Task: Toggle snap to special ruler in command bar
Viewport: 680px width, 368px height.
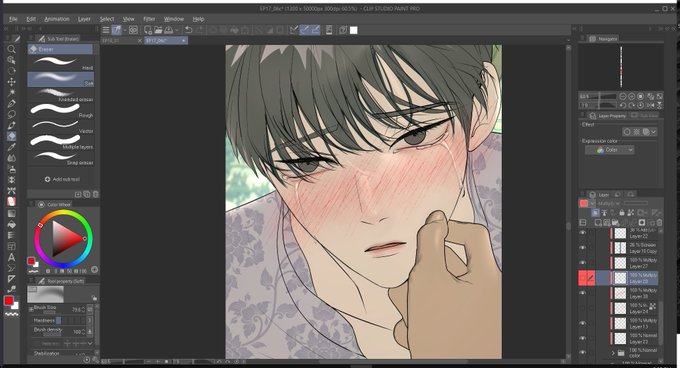Action: (x=305, y=30)
